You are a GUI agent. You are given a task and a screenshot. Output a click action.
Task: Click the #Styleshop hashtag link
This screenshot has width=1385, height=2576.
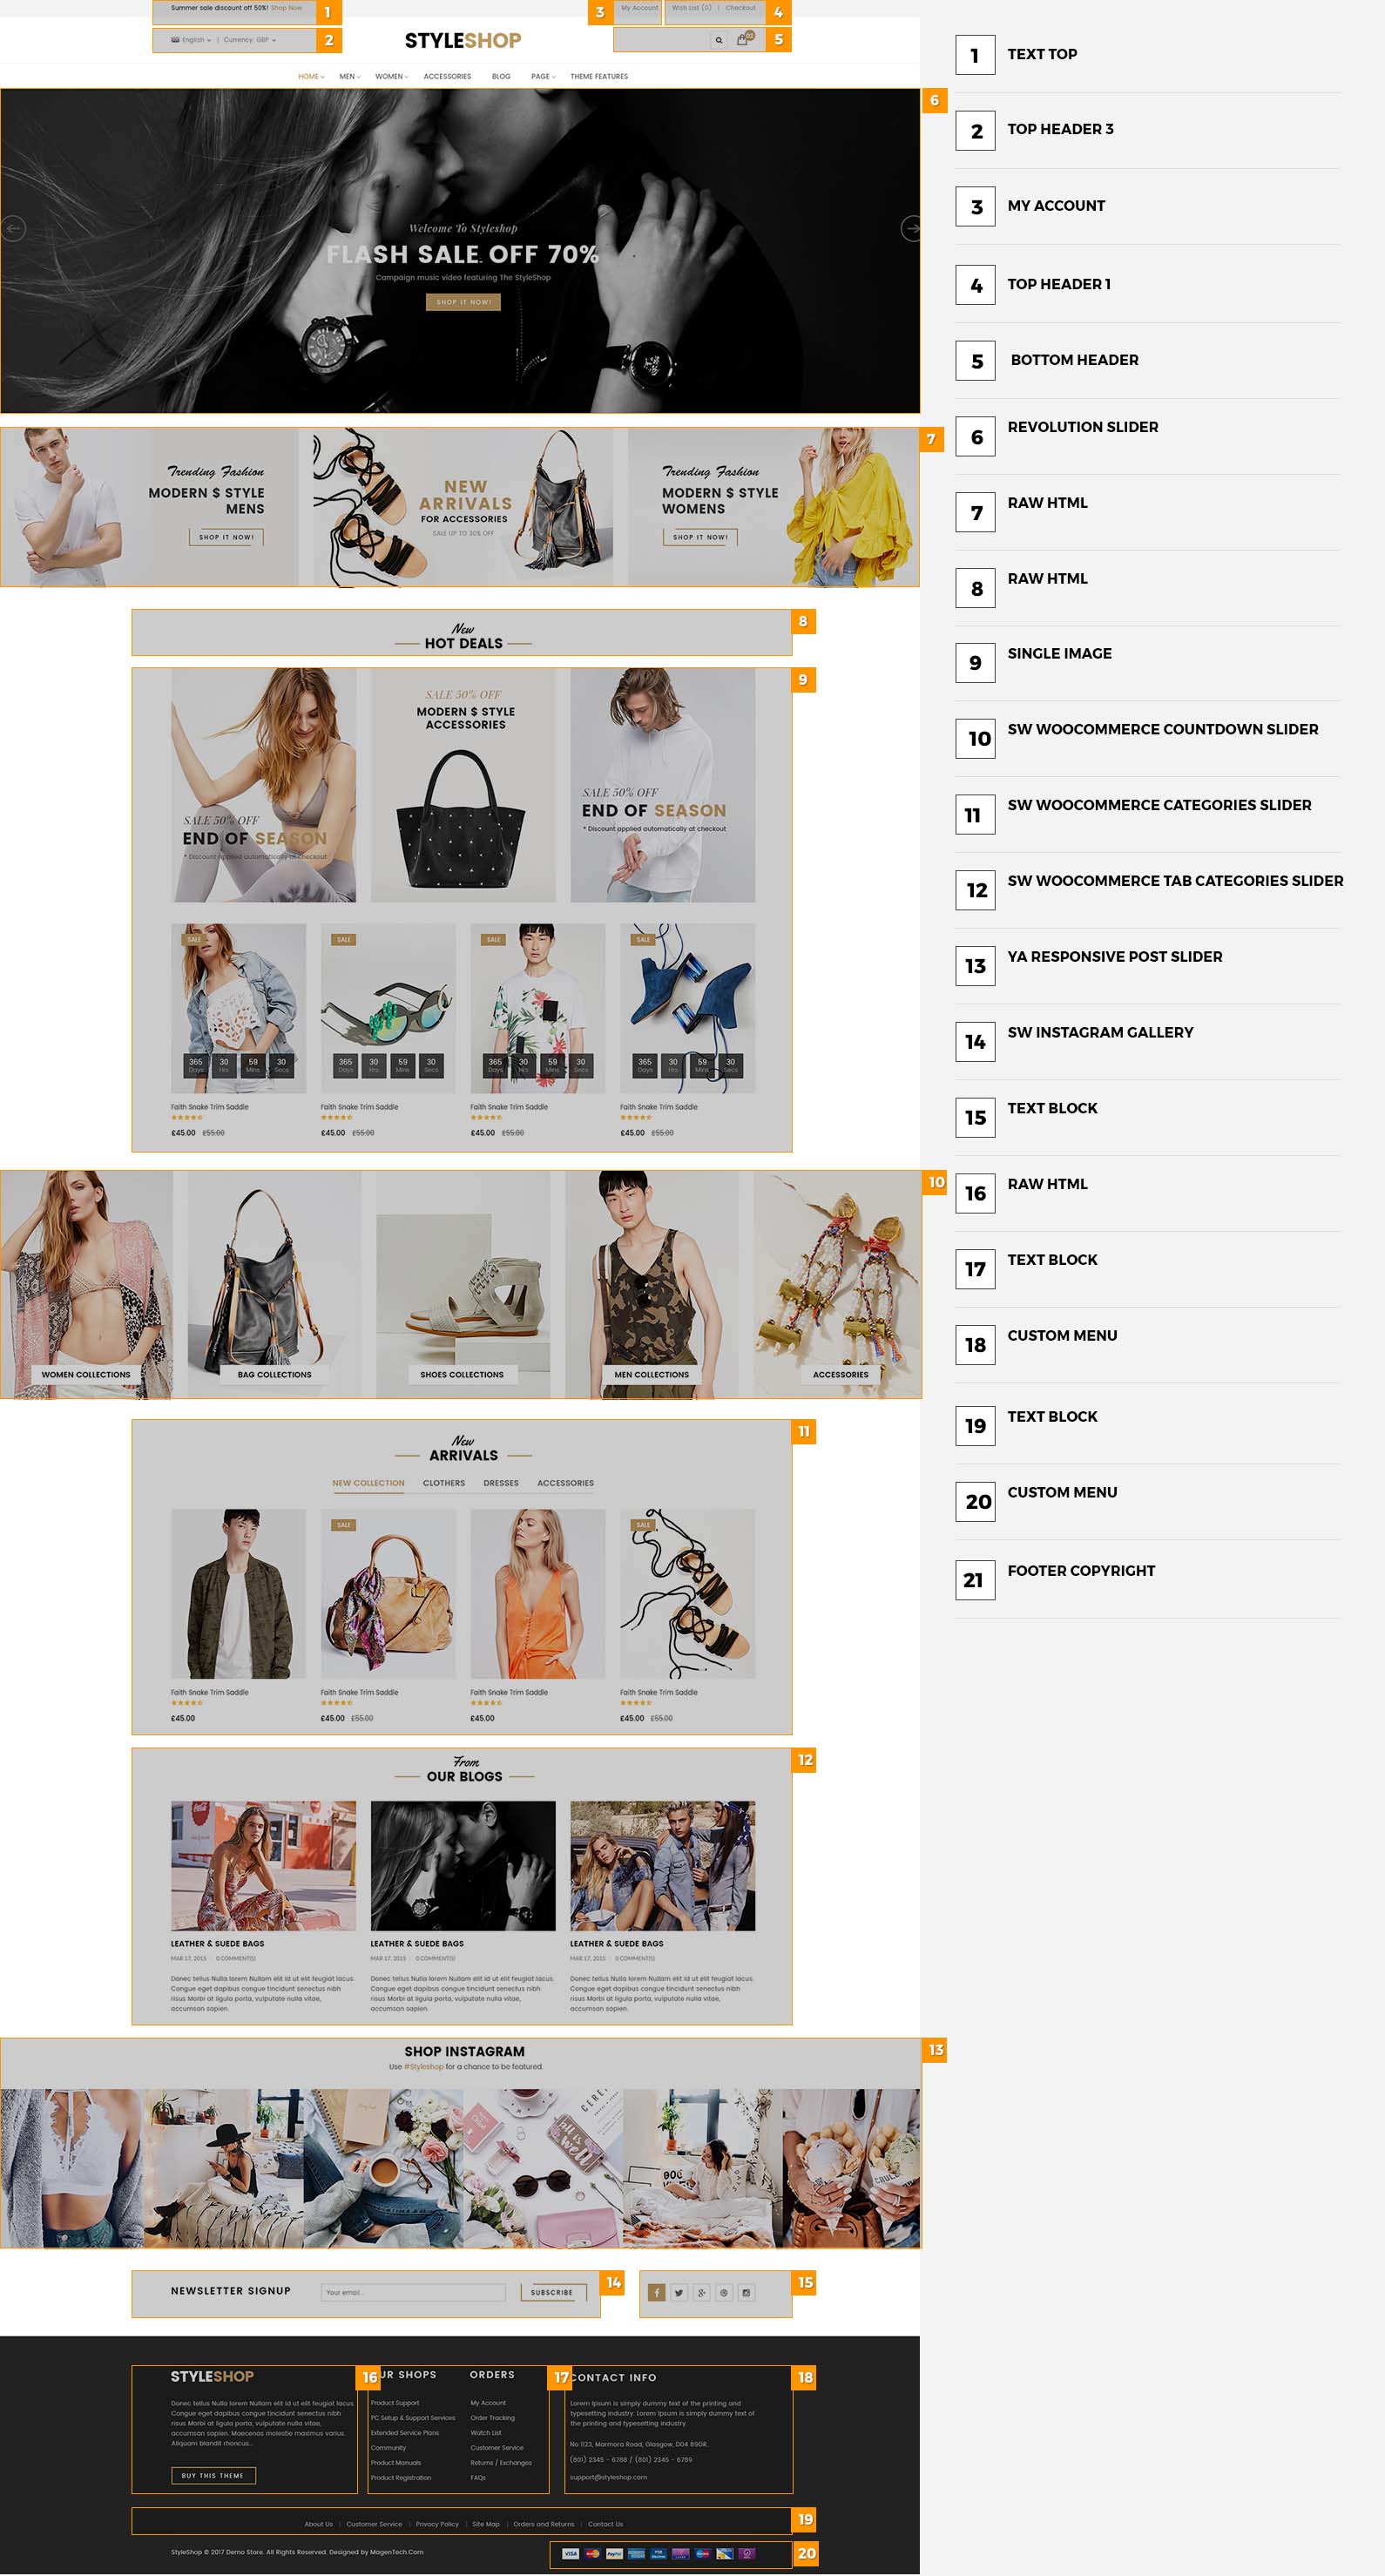[x=424, y=2066]
